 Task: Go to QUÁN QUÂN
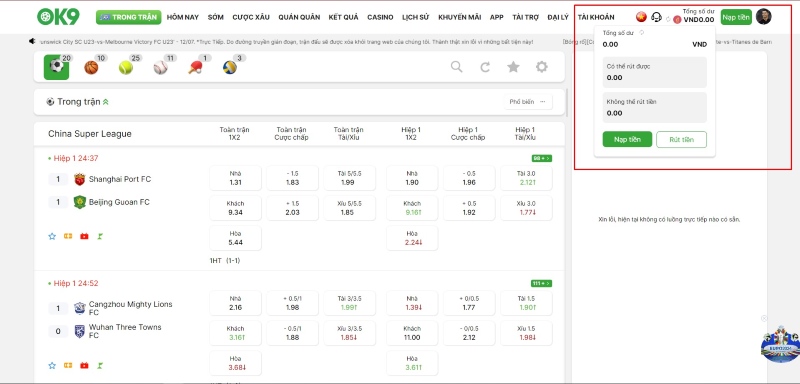(x=299, y=17)
